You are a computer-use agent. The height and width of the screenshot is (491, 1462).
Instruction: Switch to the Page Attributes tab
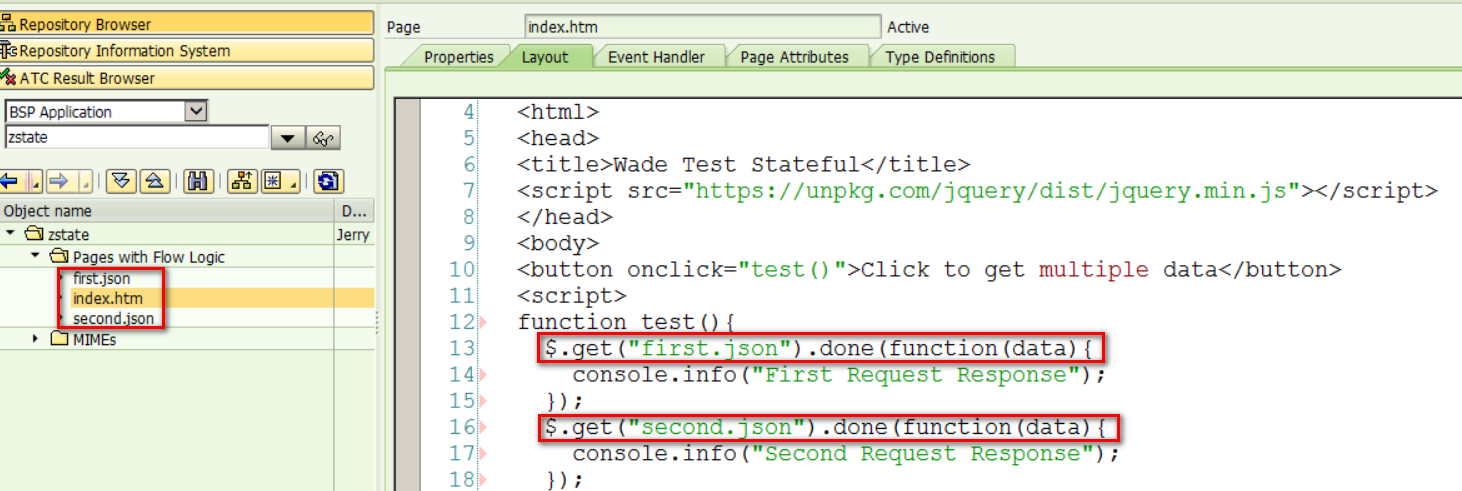(794, 57)
